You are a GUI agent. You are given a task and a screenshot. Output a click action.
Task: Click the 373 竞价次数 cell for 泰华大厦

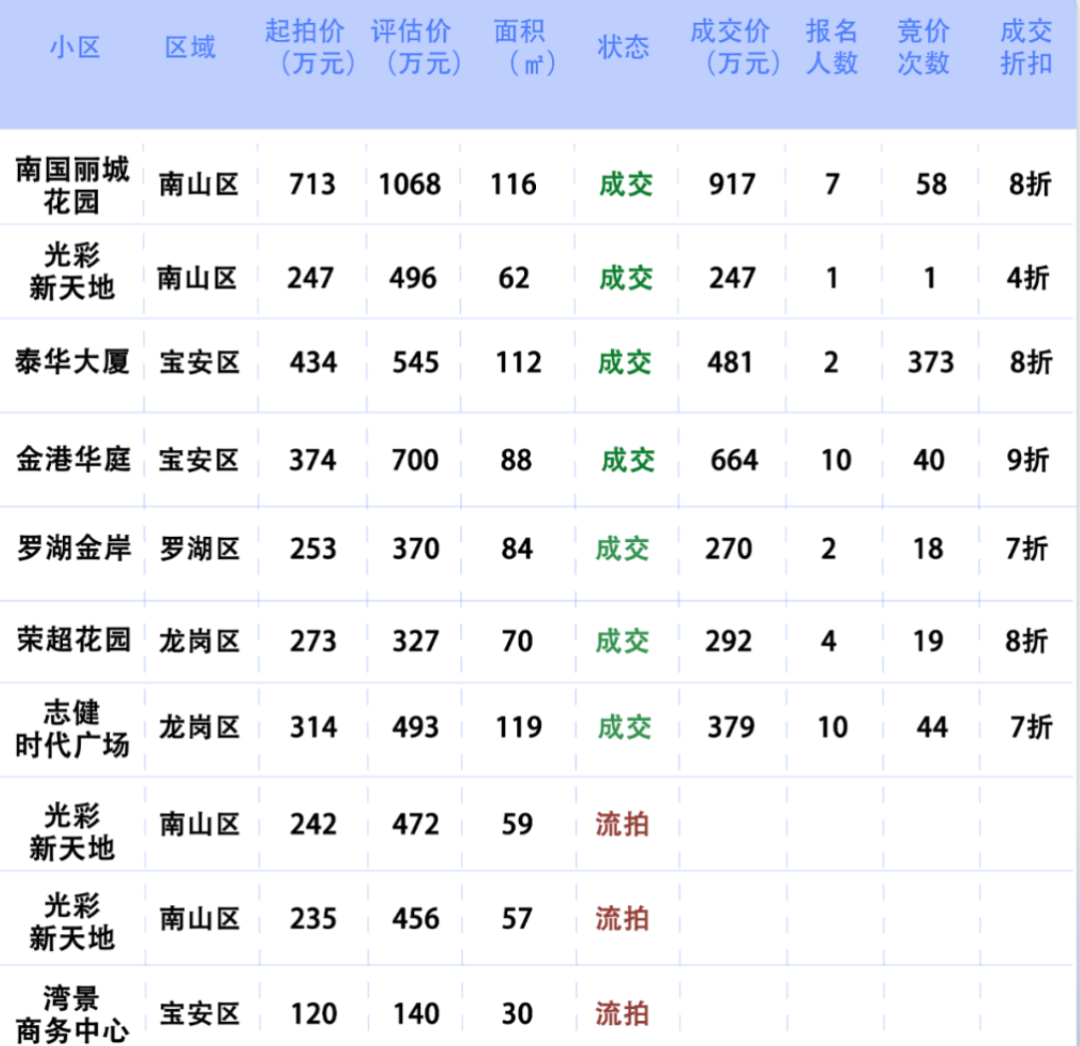[x=930, y=362]
